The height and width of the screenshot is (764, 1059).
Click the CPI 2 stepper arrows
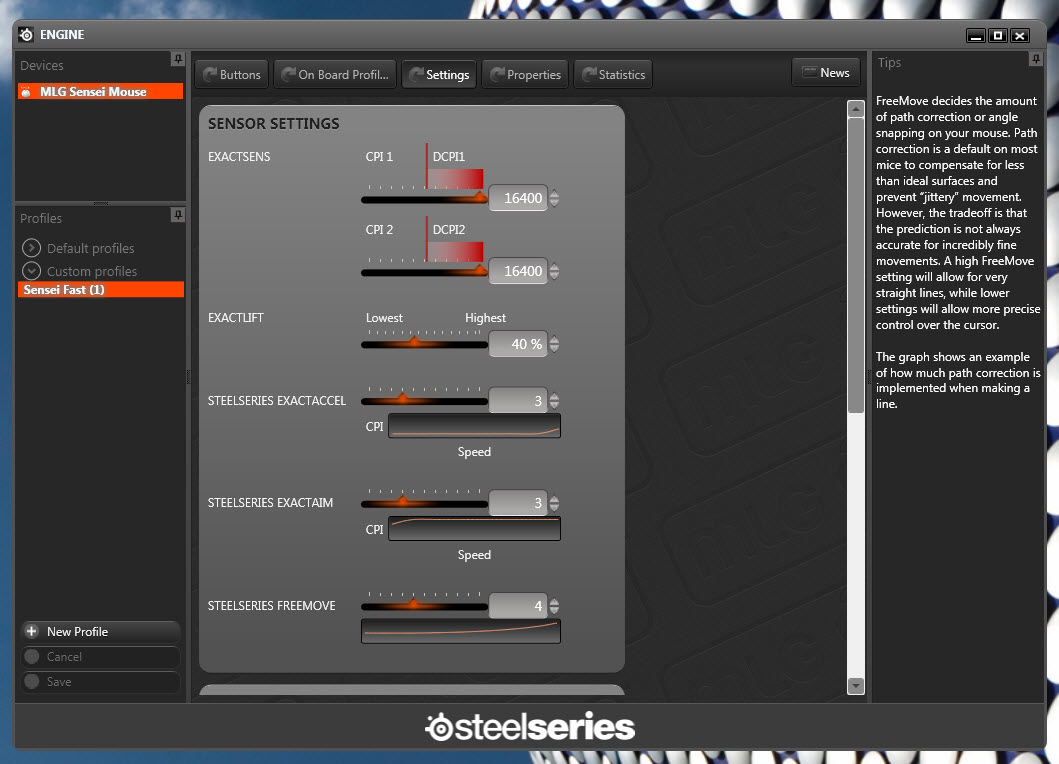[x=554, y=271]
